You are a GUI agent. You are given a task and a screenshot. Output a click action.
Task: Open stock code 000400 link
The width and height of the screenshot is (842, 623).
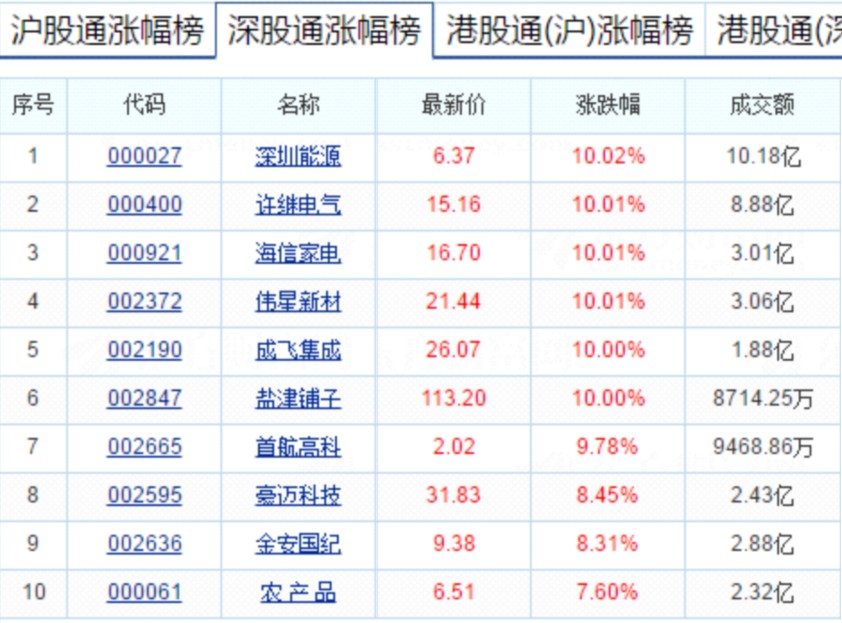pyautogui.click(x=145, y=205)
